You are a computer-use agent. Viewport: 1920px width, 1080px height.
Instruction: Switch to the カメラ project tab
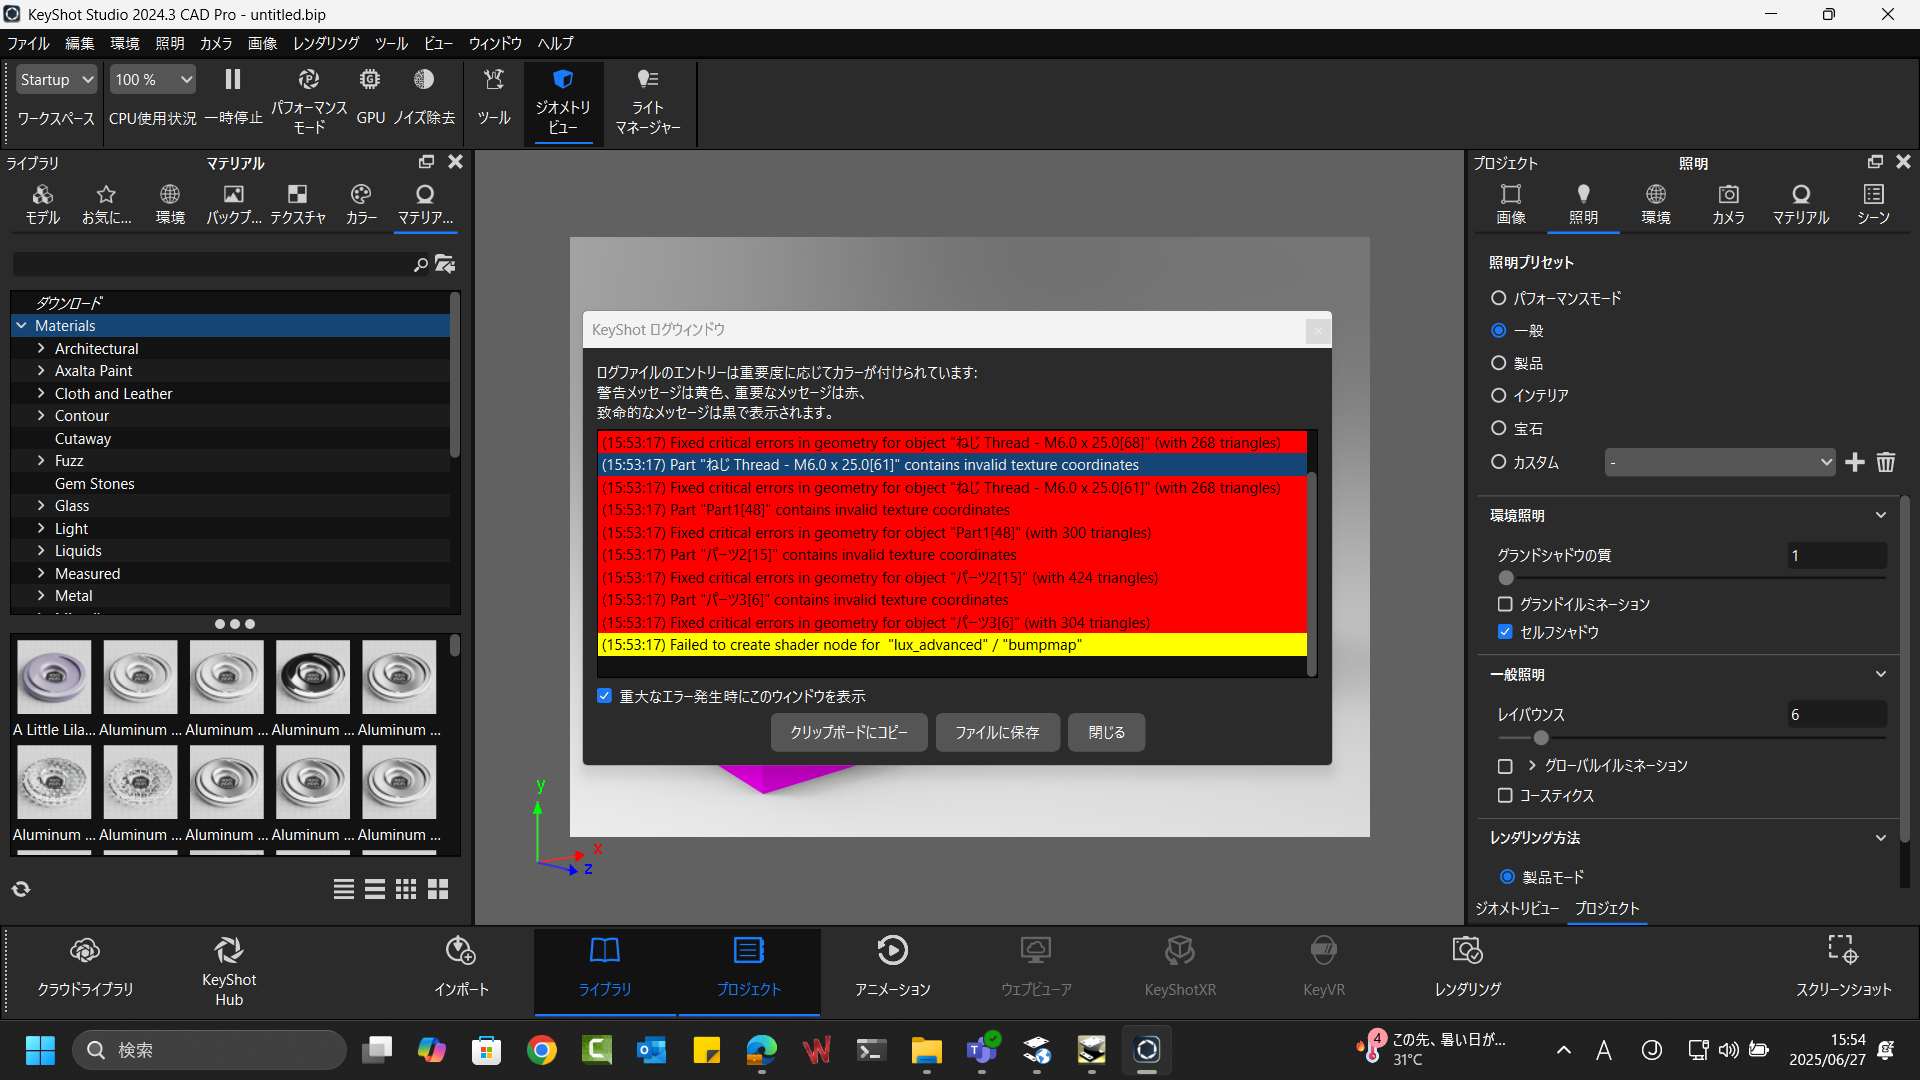coord(1728,204)
